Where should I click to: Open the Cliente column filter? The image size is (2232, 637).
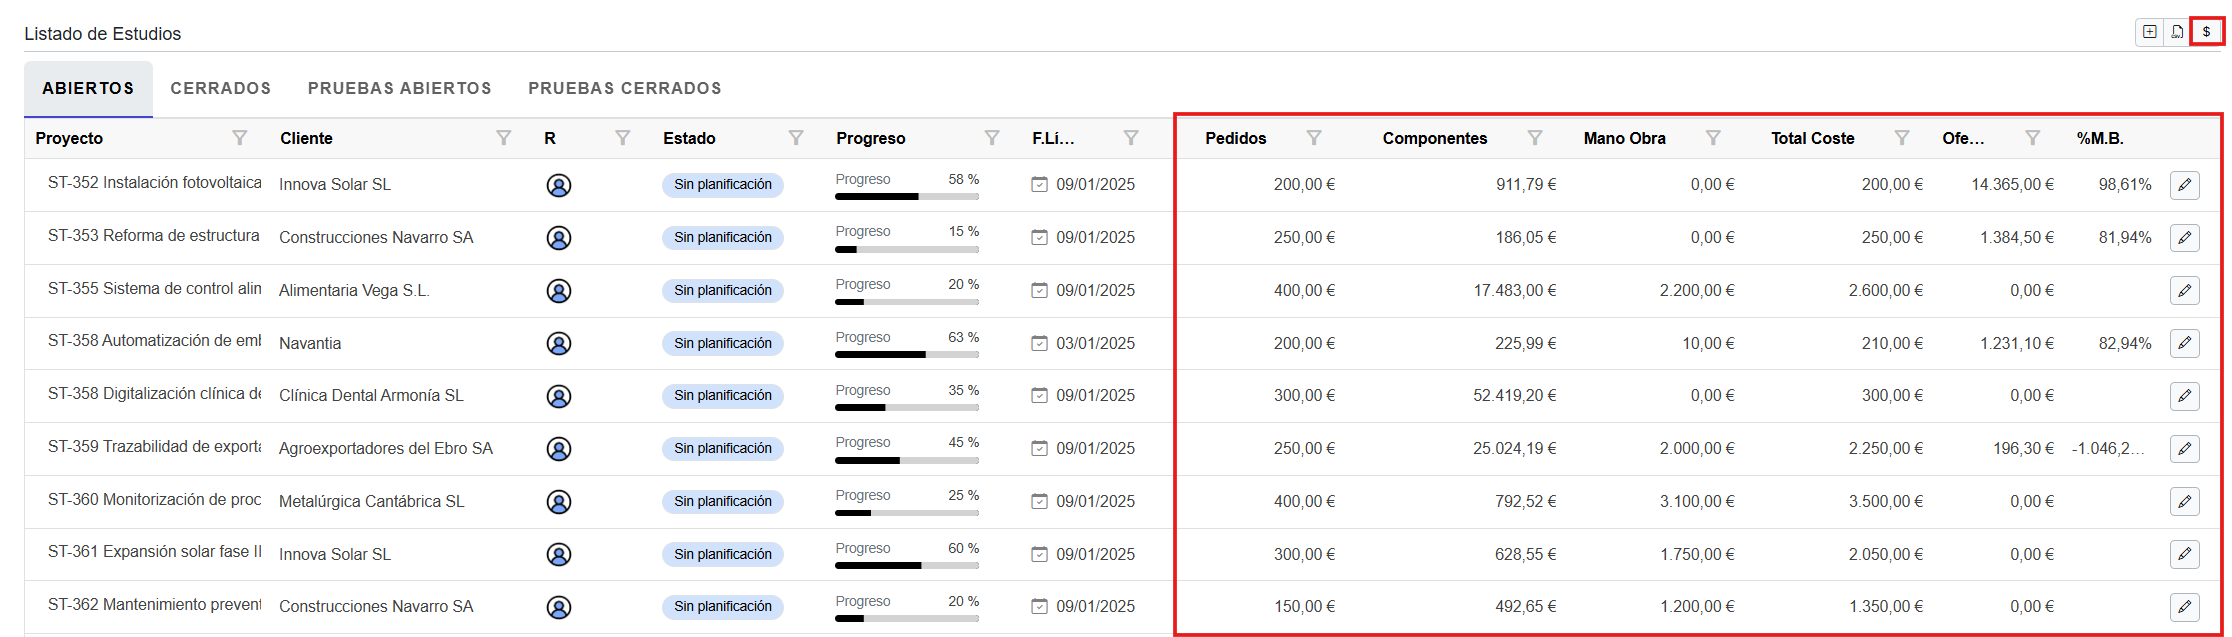click(504, 138)
